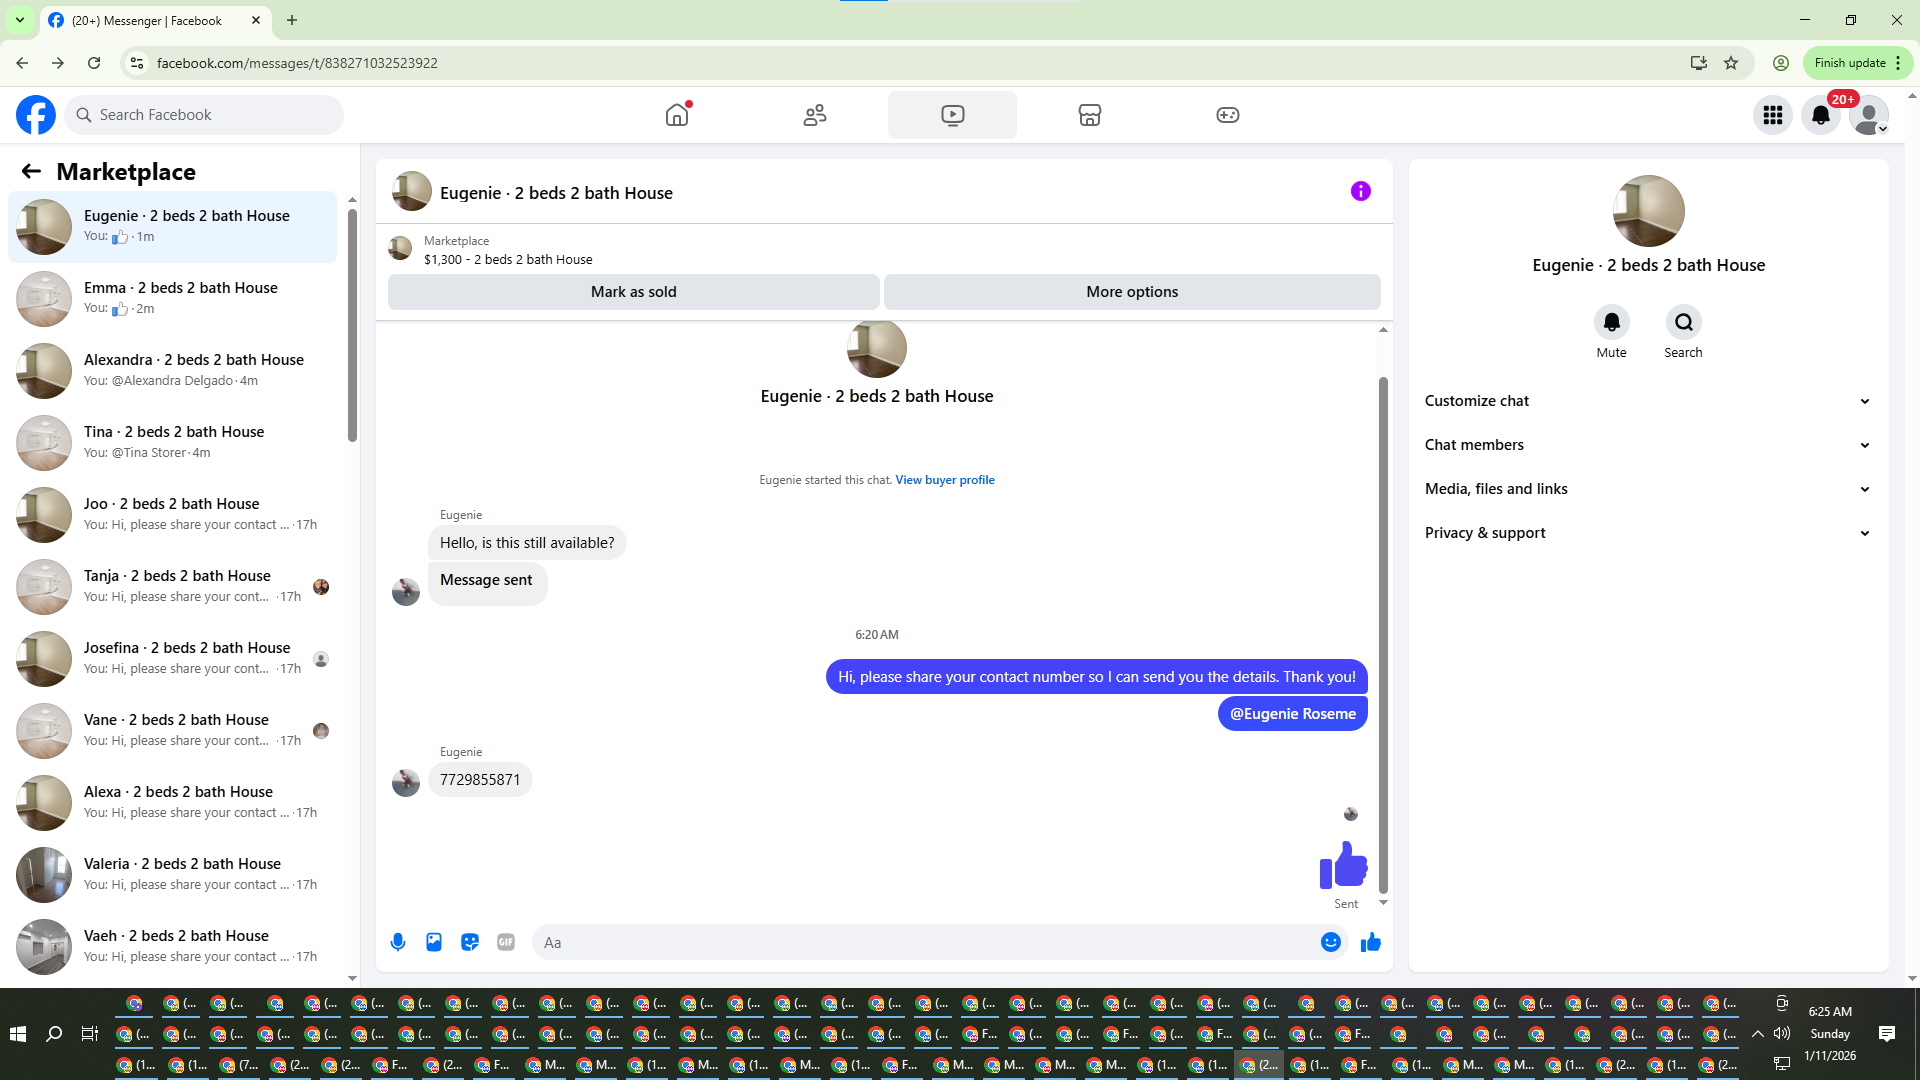The image size is (1920, 1080).
Task: Click the Facebook logo
Action: click(x=36, y=115)
